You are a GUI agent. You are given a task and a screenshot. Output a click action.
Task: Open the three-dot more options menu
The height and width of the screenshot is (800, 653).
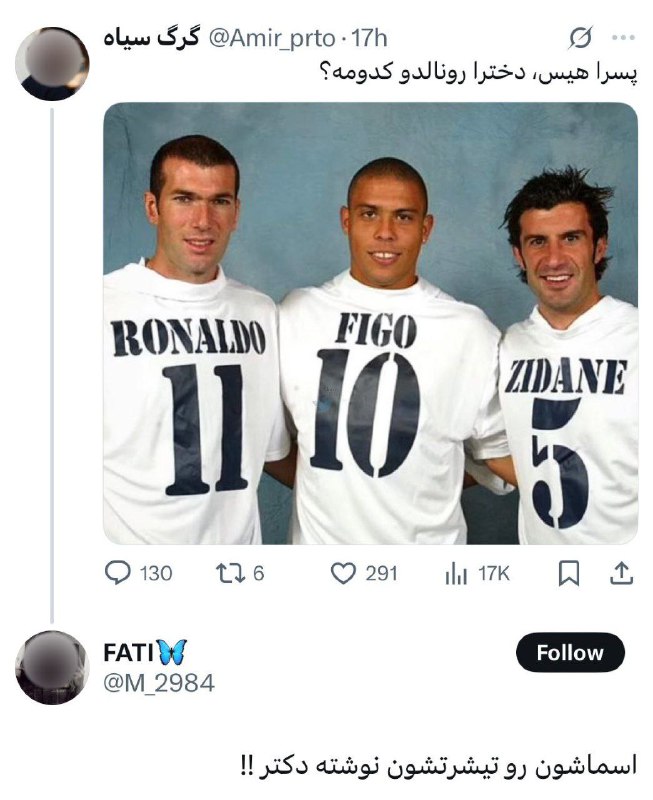coord(623,38)
